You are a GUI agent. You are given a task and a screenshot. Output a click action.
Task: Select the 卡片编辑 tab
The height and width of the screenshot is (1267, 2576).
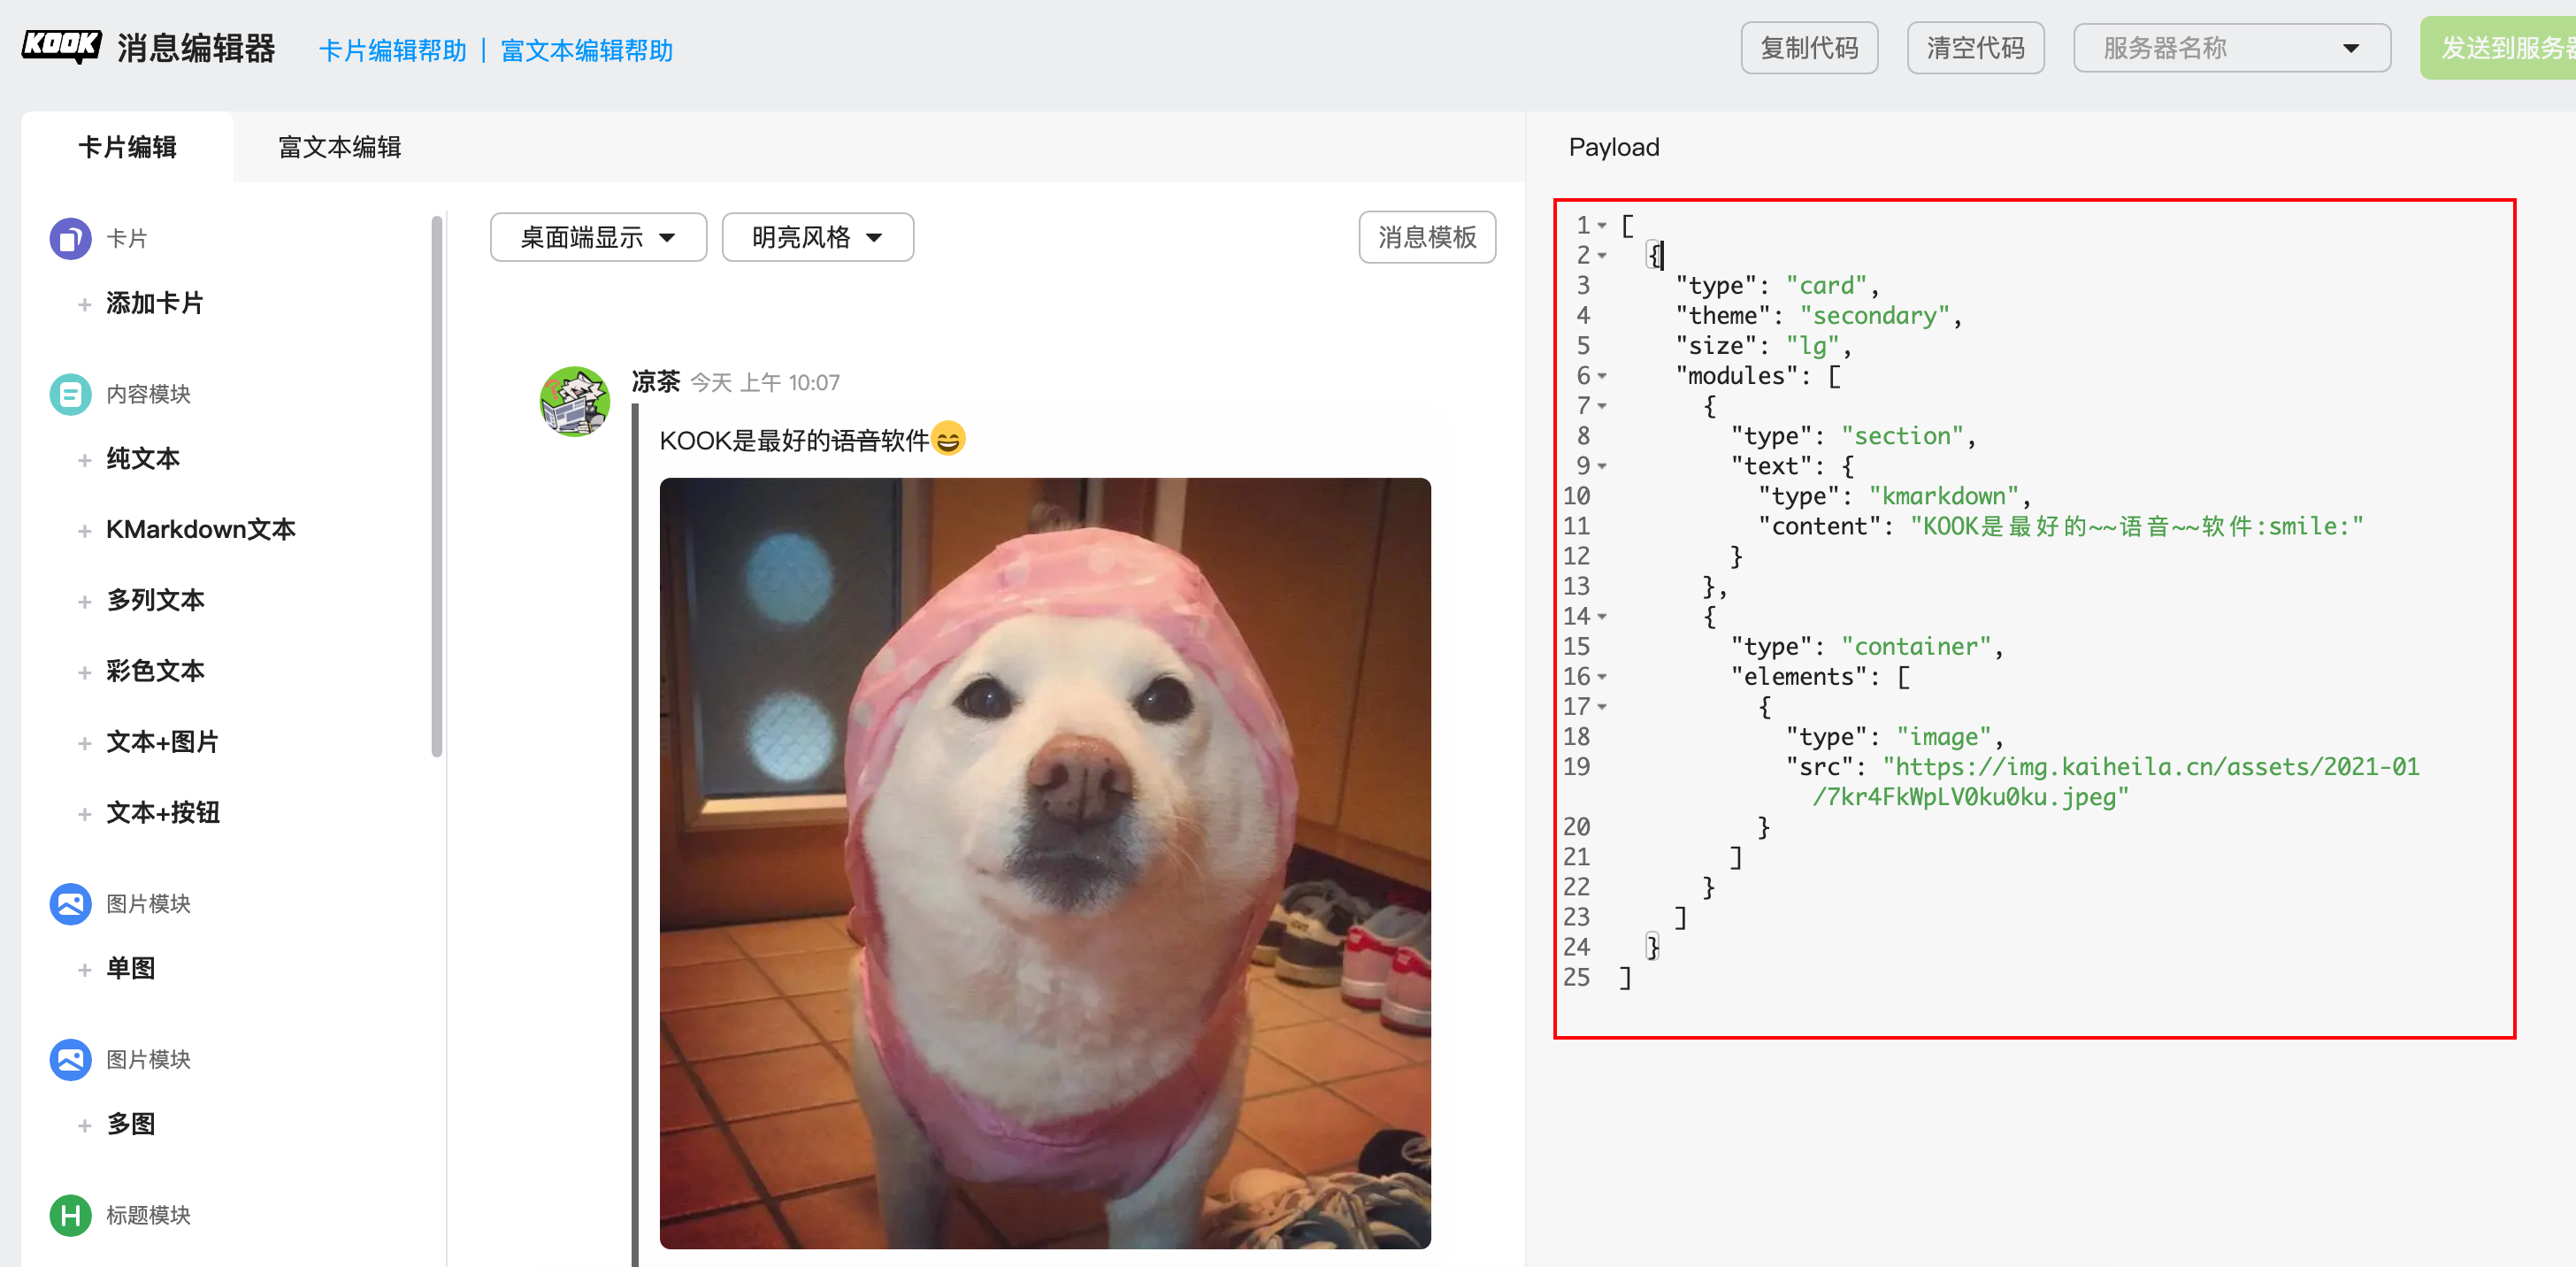(127, 147)
